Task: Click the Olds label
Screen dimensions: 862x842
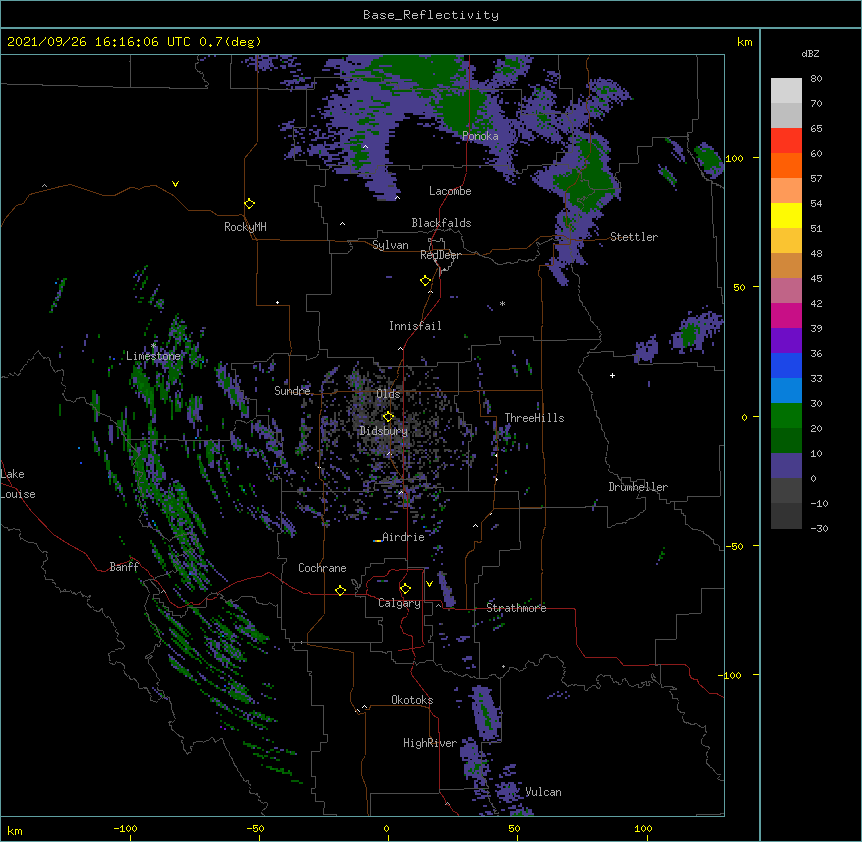Action: pyautogui.click(x=388, y=394)
